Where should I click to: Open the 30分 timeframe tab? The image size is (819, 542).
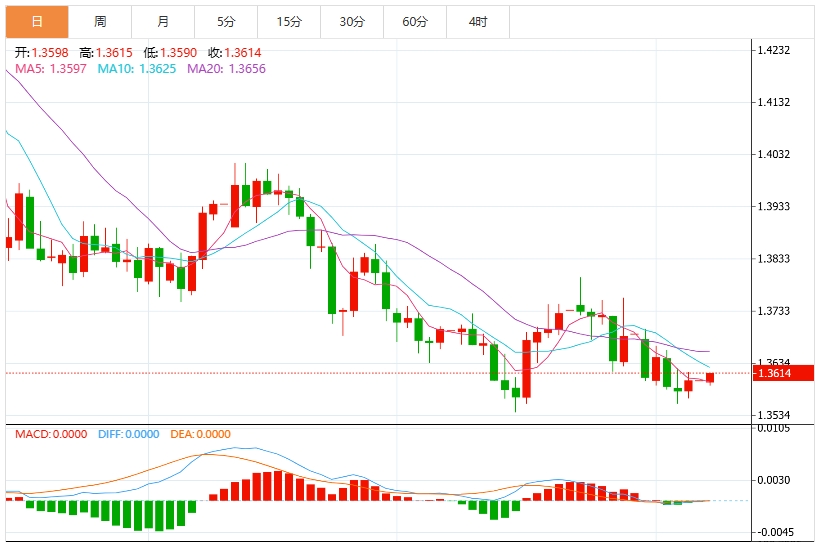(x=352, y=22)
